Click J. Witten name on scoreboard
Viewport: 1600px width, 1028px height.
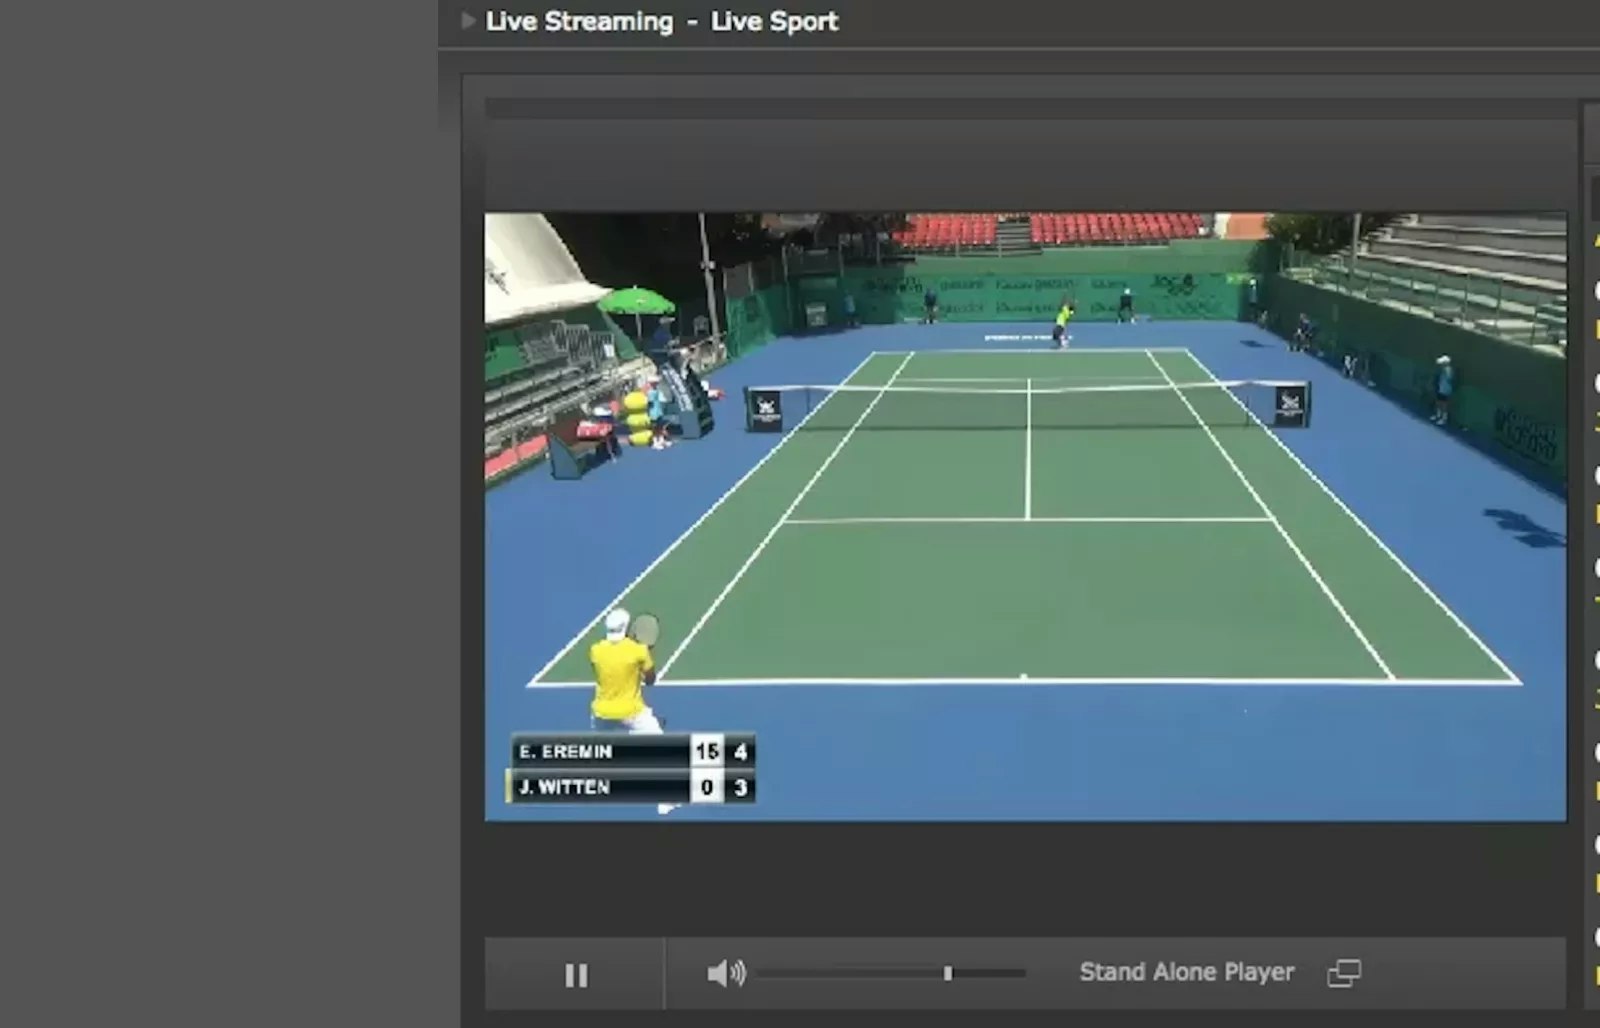pos(565,787)
